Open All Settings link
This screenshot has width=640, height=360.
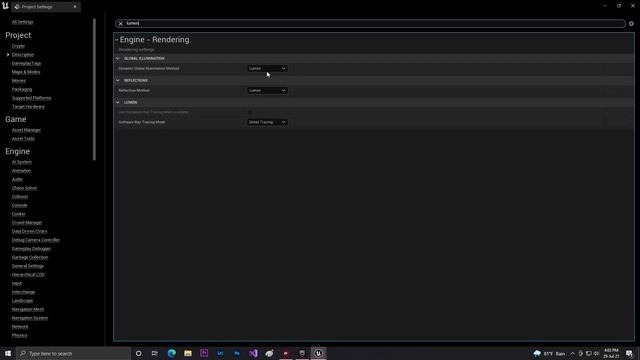tap(22, 22)
